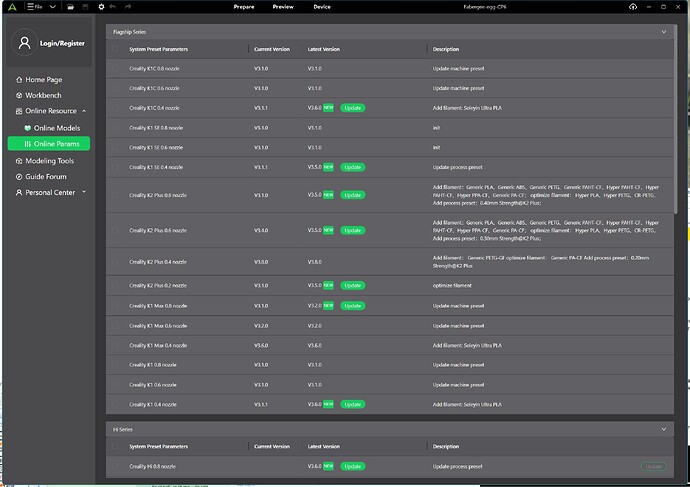Select 'Creality K1C 0.6 nozzle' row name
The image size is (690, 487).
tap(154, 88)
